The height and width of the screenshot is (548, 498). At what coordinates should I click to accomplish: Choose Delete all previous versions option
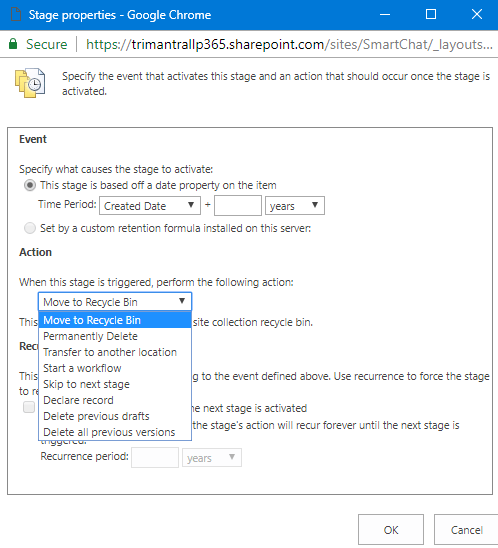pyautogui.click(x=115, y=432)
